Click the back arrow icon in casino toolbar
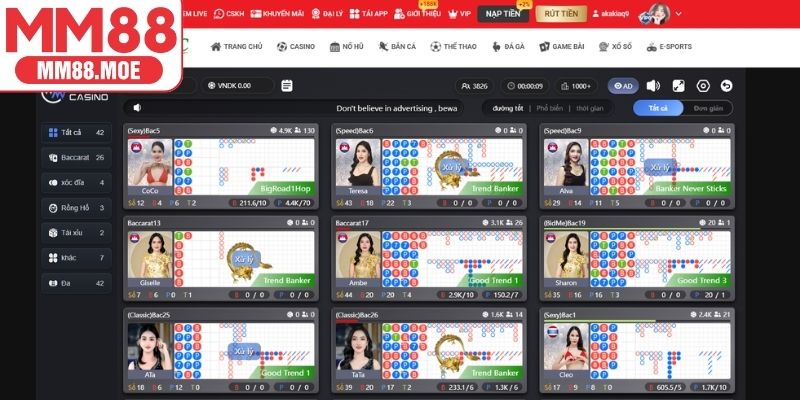Image resolution: width=800 pixels, height=400 pixels. (x=727, y=86)
